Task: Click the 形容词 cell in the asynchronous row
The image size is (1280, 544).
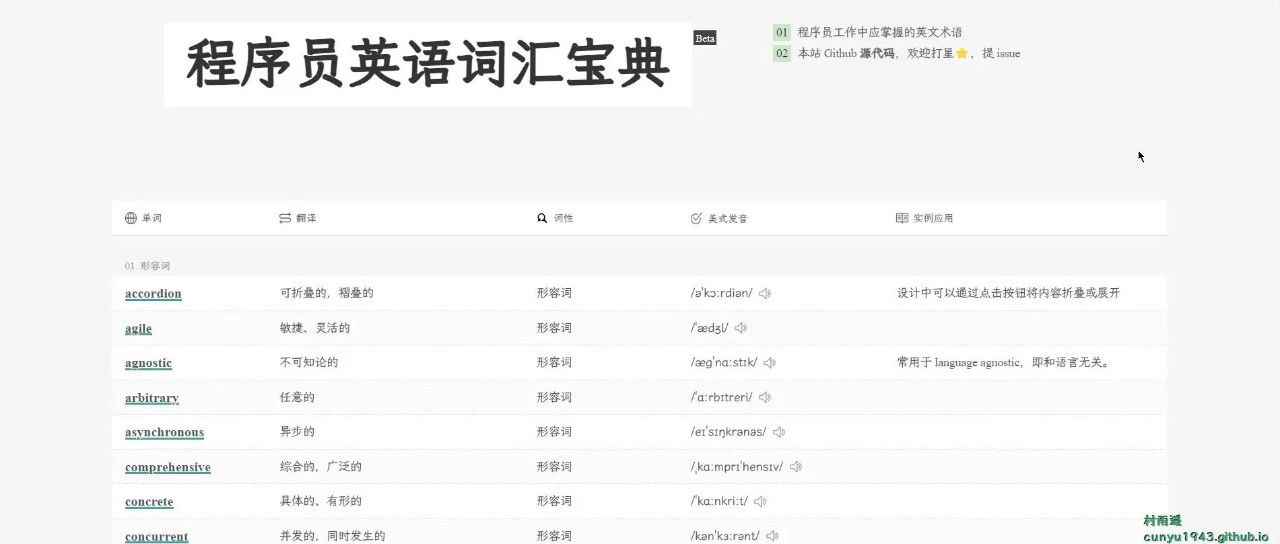Action: [554, 431]
